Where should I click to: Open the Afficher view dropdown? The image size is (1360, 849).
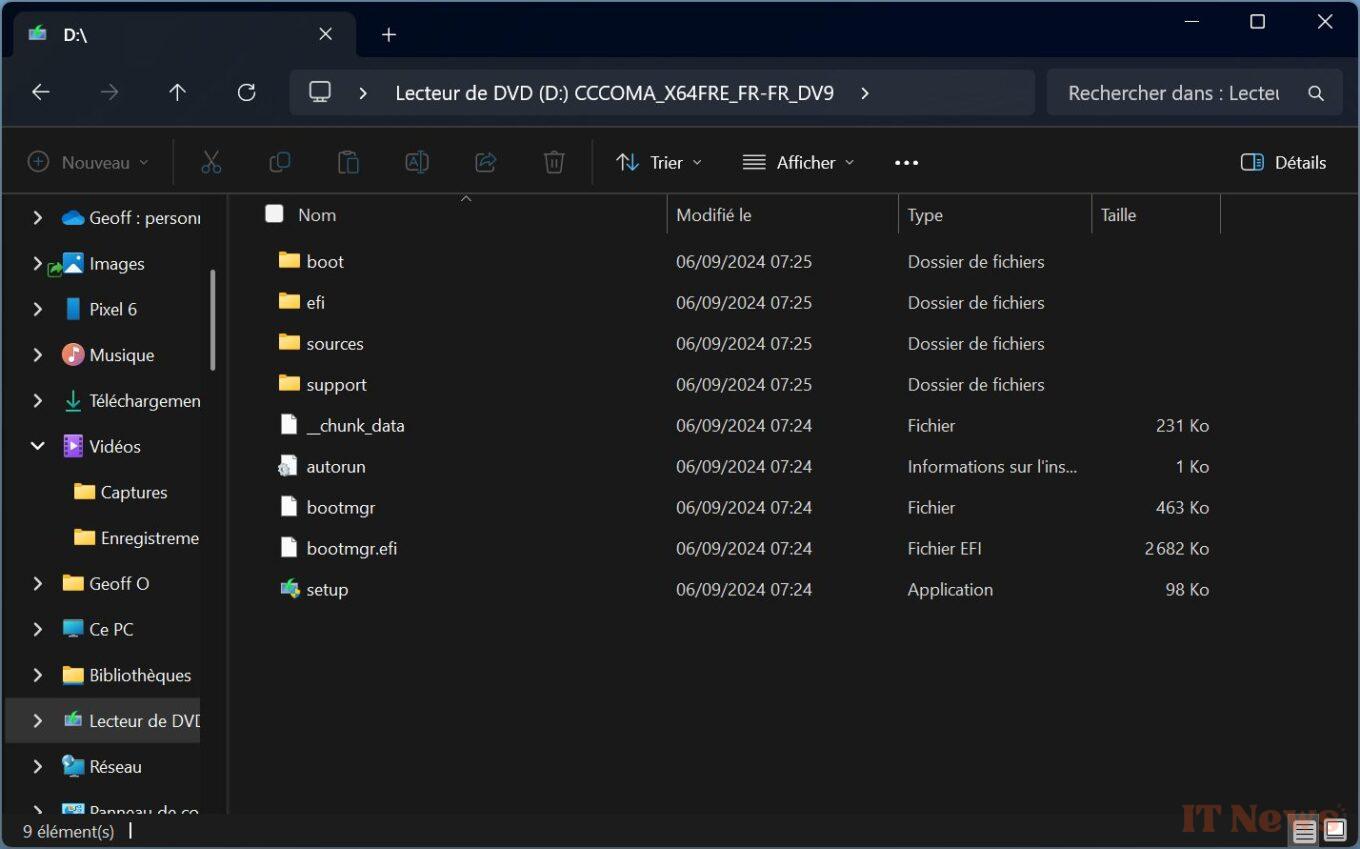tap(797, 162)
